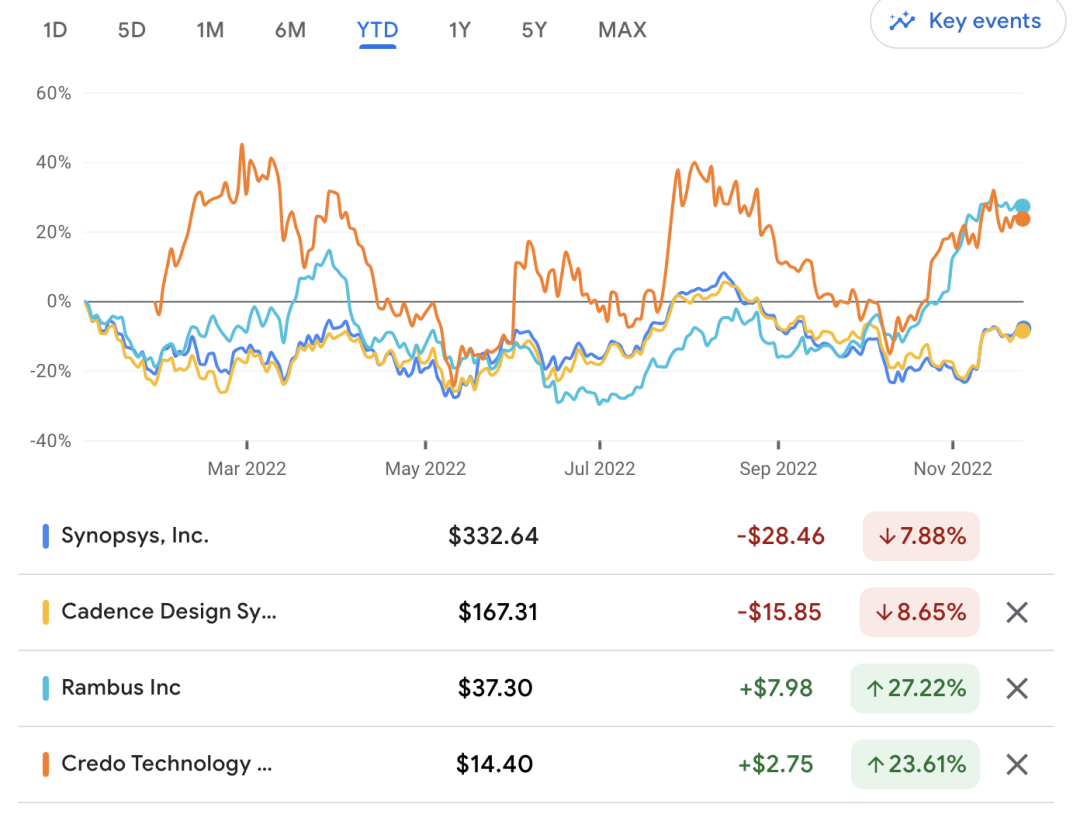Click the Synopsys price $332.64
The height and width of the screenshot is (818, 1080).
tap(493, 536)
